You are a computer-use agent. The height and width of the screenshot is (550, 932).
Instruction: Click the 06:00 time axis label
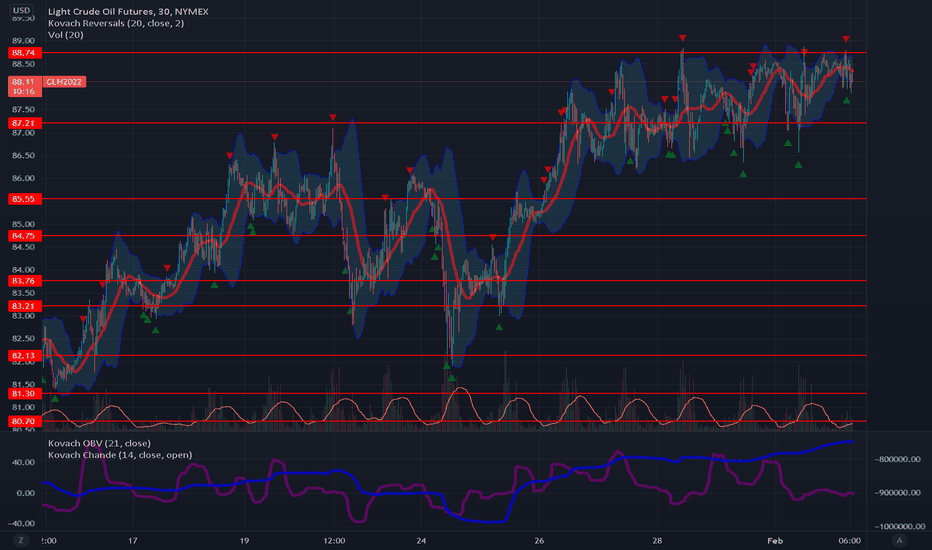pyautogui.click(x=849, y=540)
